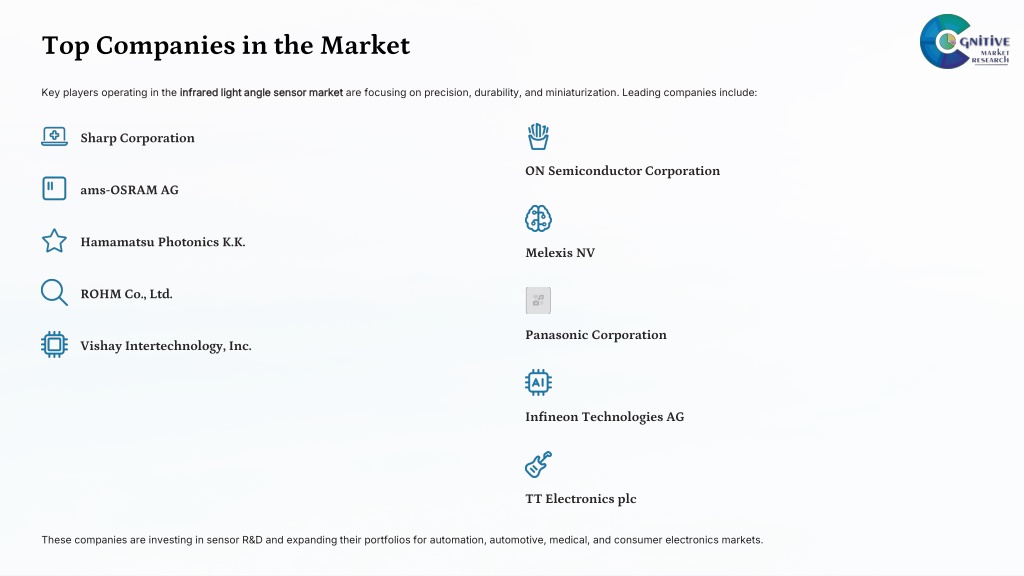Click the Cognitive Market Research logo
Screen dimensions: 1024x576
click(x=965, y=41)
